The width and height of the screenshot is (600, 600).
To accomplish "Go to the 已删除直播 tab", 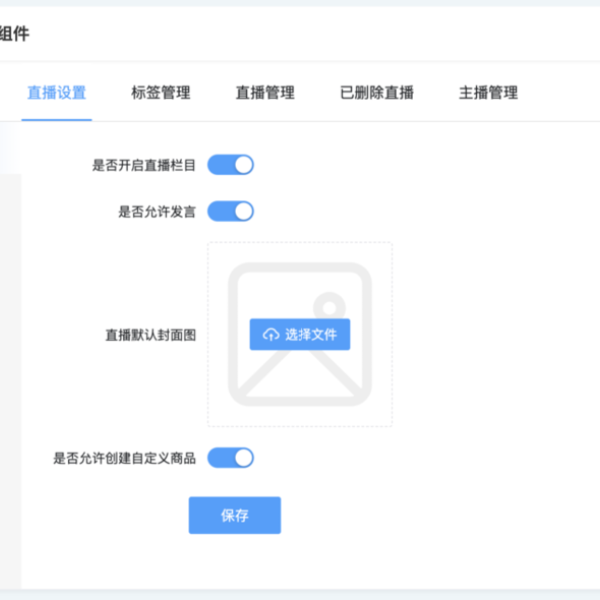I will click(377, 93).
